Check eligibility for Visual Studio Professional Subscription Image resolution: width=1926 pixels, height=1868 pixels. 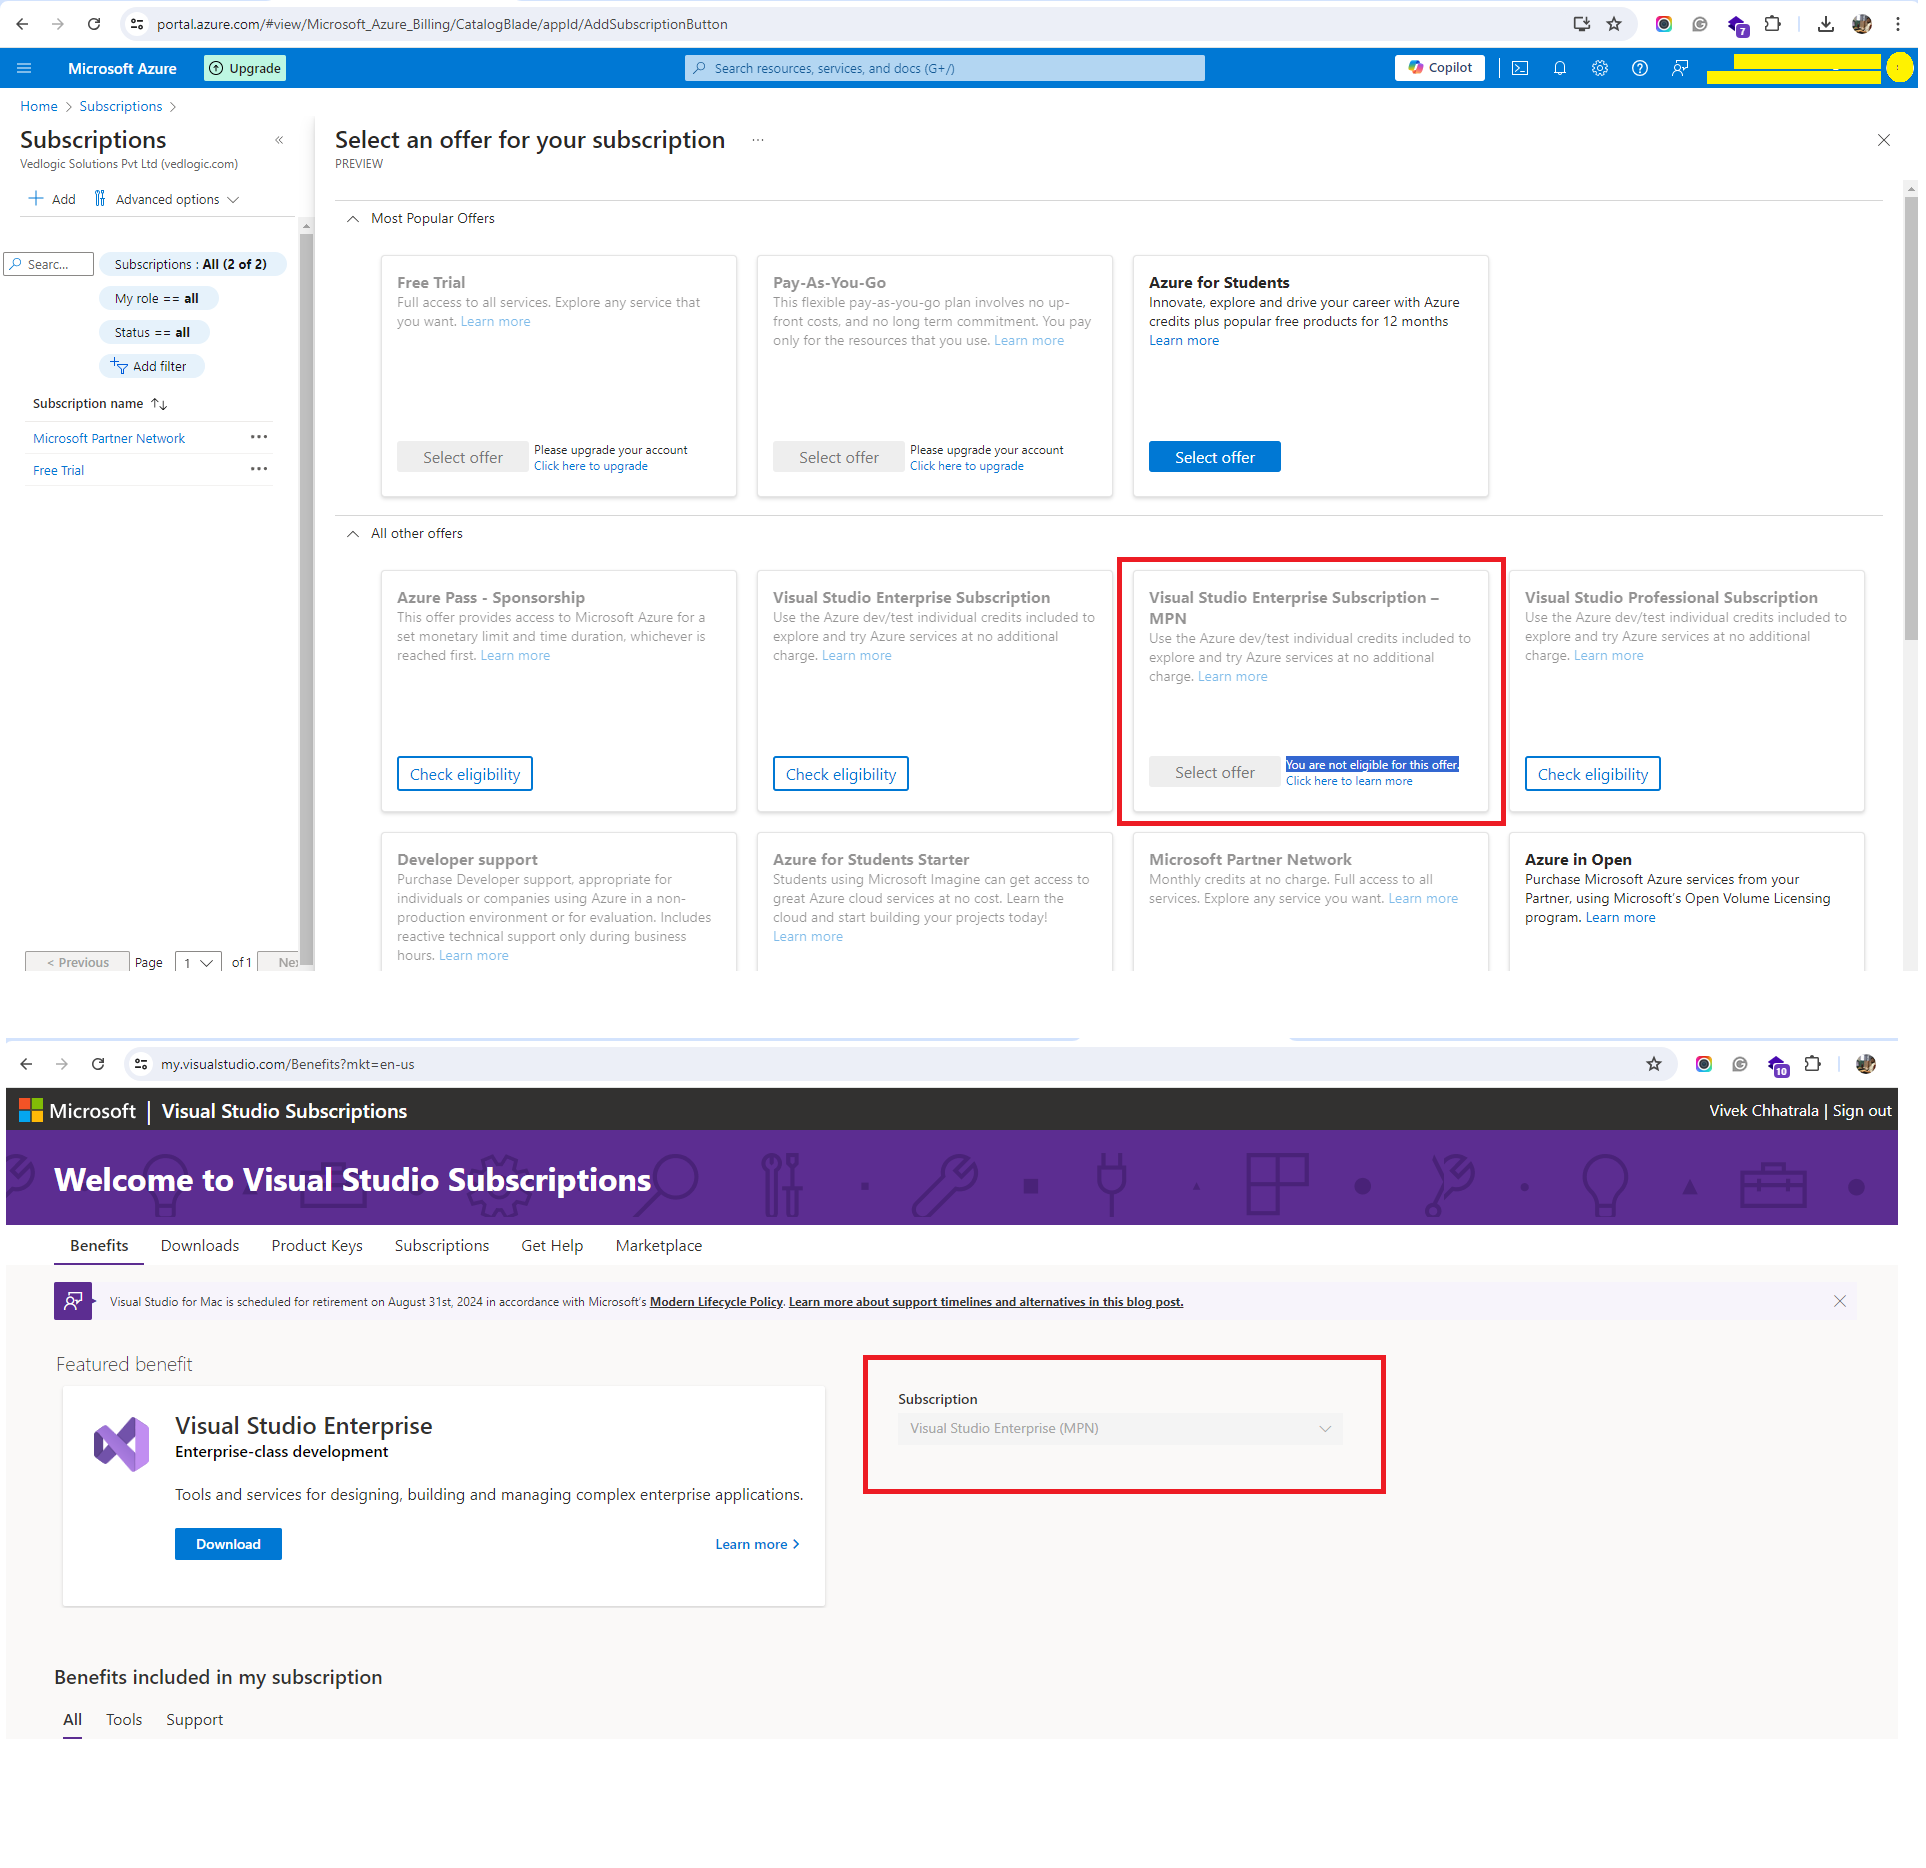click(x=1593, y=774)
